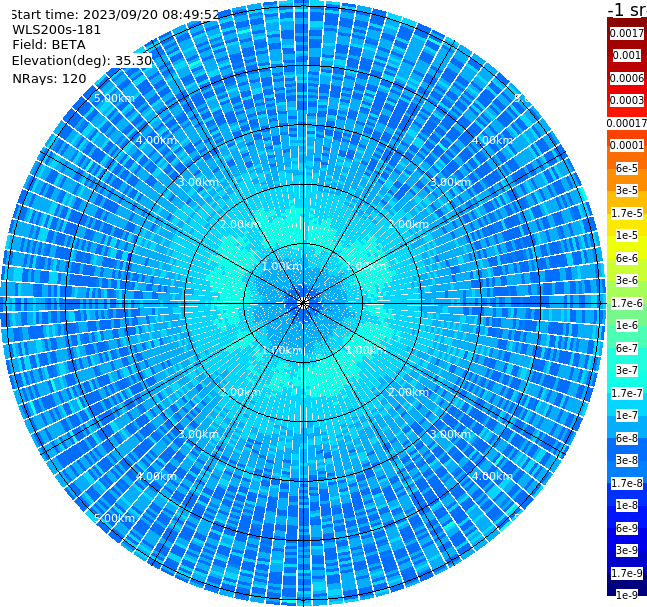The width and height of the screenshot is (647, 607).
Task: Click the 1e-8 colorbar label
Action: coord(627,505)
